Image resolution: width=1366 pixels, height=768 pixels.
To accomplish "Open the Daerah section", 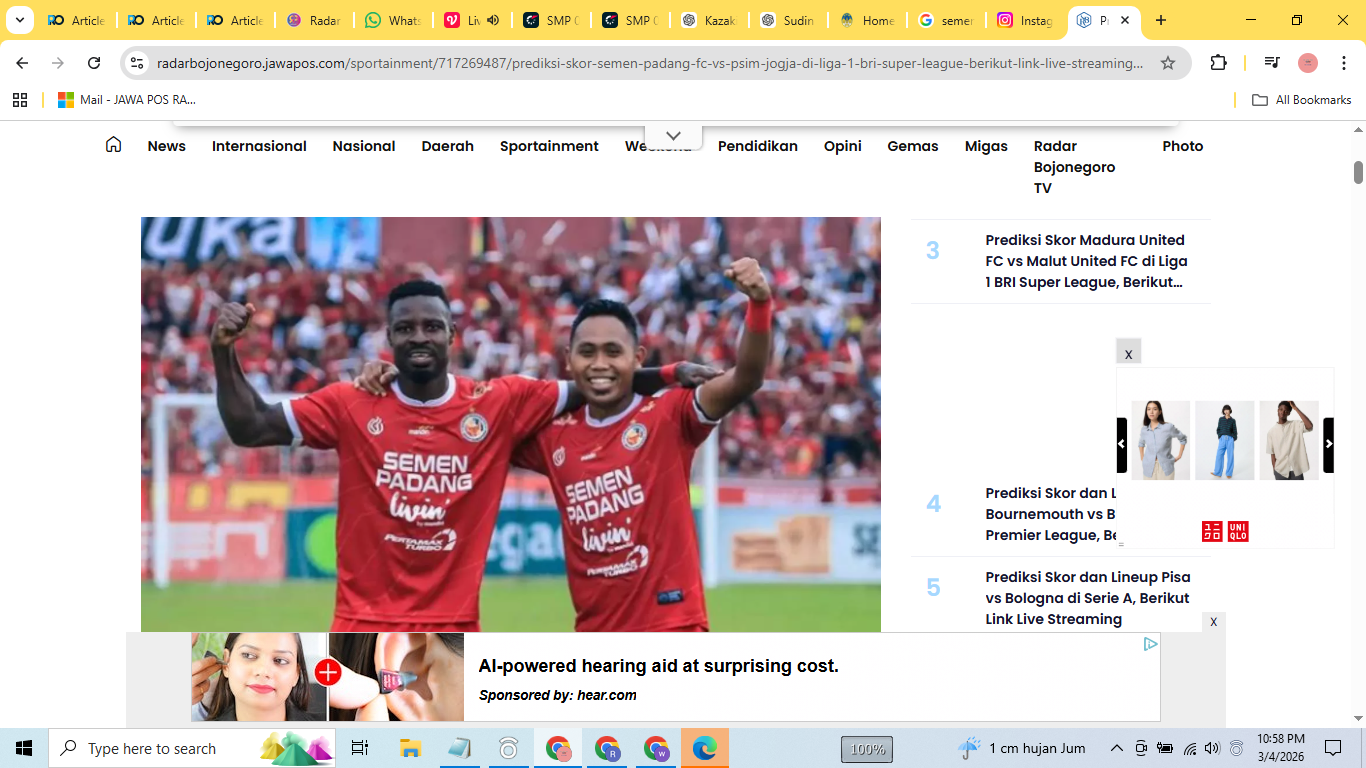I will pyautogui.click(x=447, y=146).
